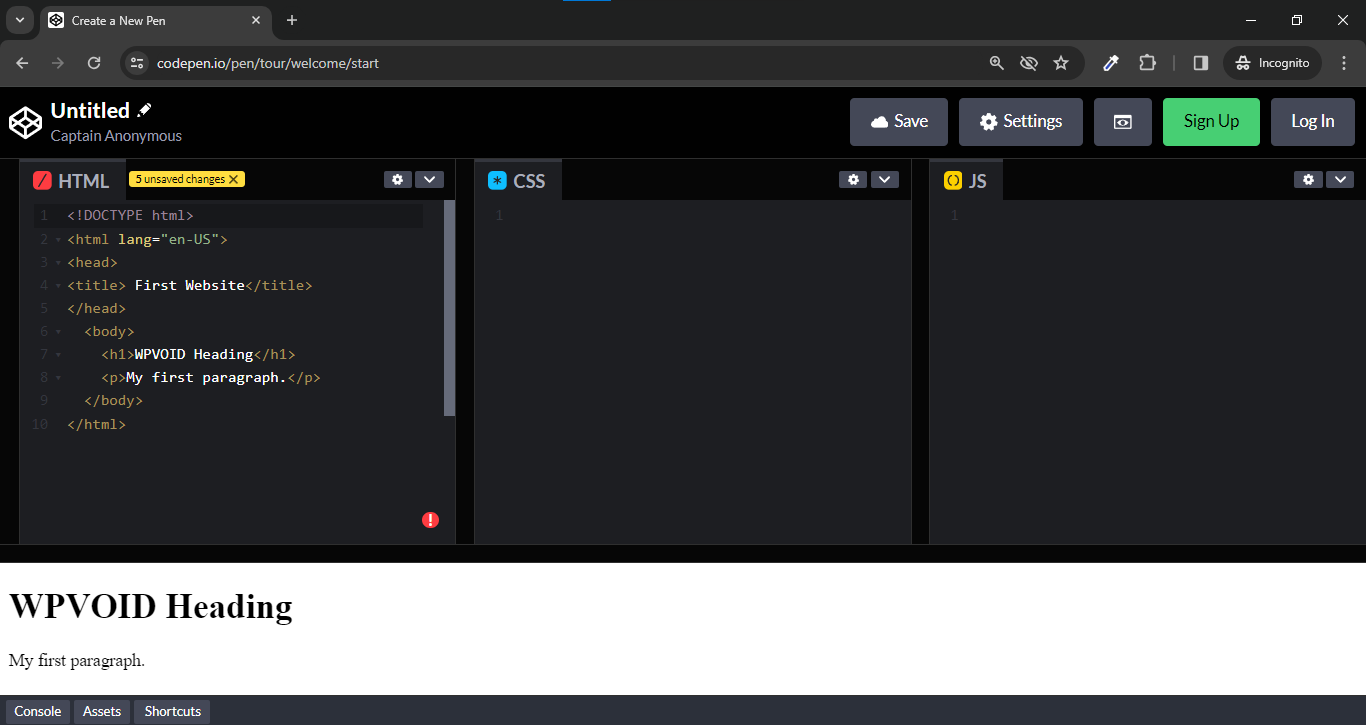Expand the CSS panel dropdown chevron

point(884,179)
